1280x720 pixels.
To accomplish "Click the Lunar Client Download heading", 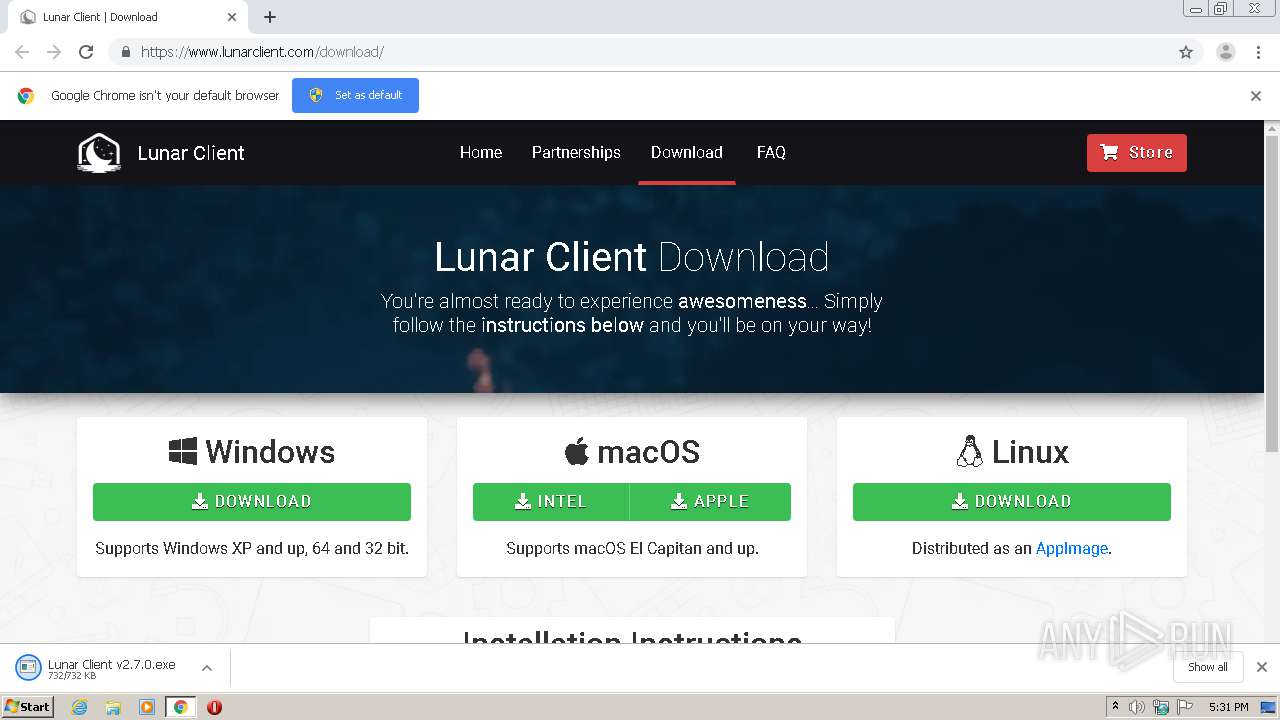I will point(632,257).
